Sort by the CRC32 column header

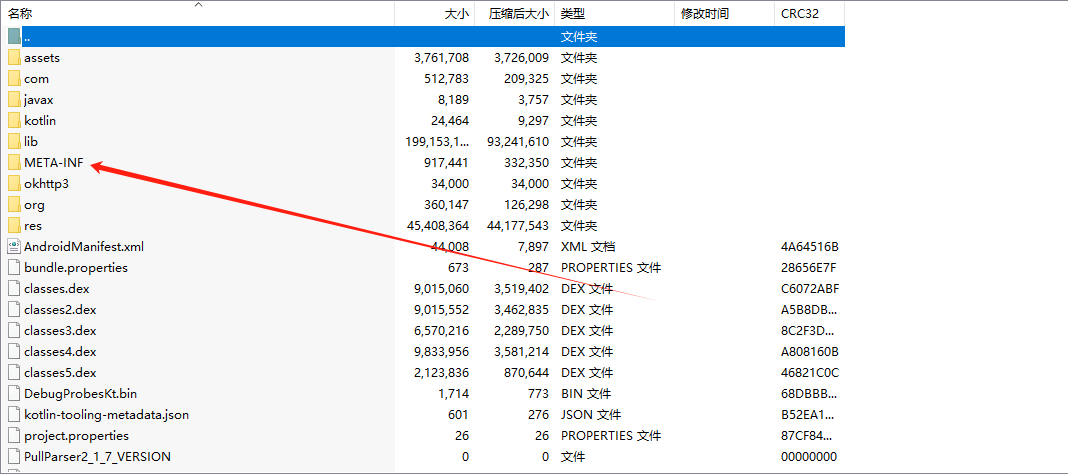[x=798, y=14]
